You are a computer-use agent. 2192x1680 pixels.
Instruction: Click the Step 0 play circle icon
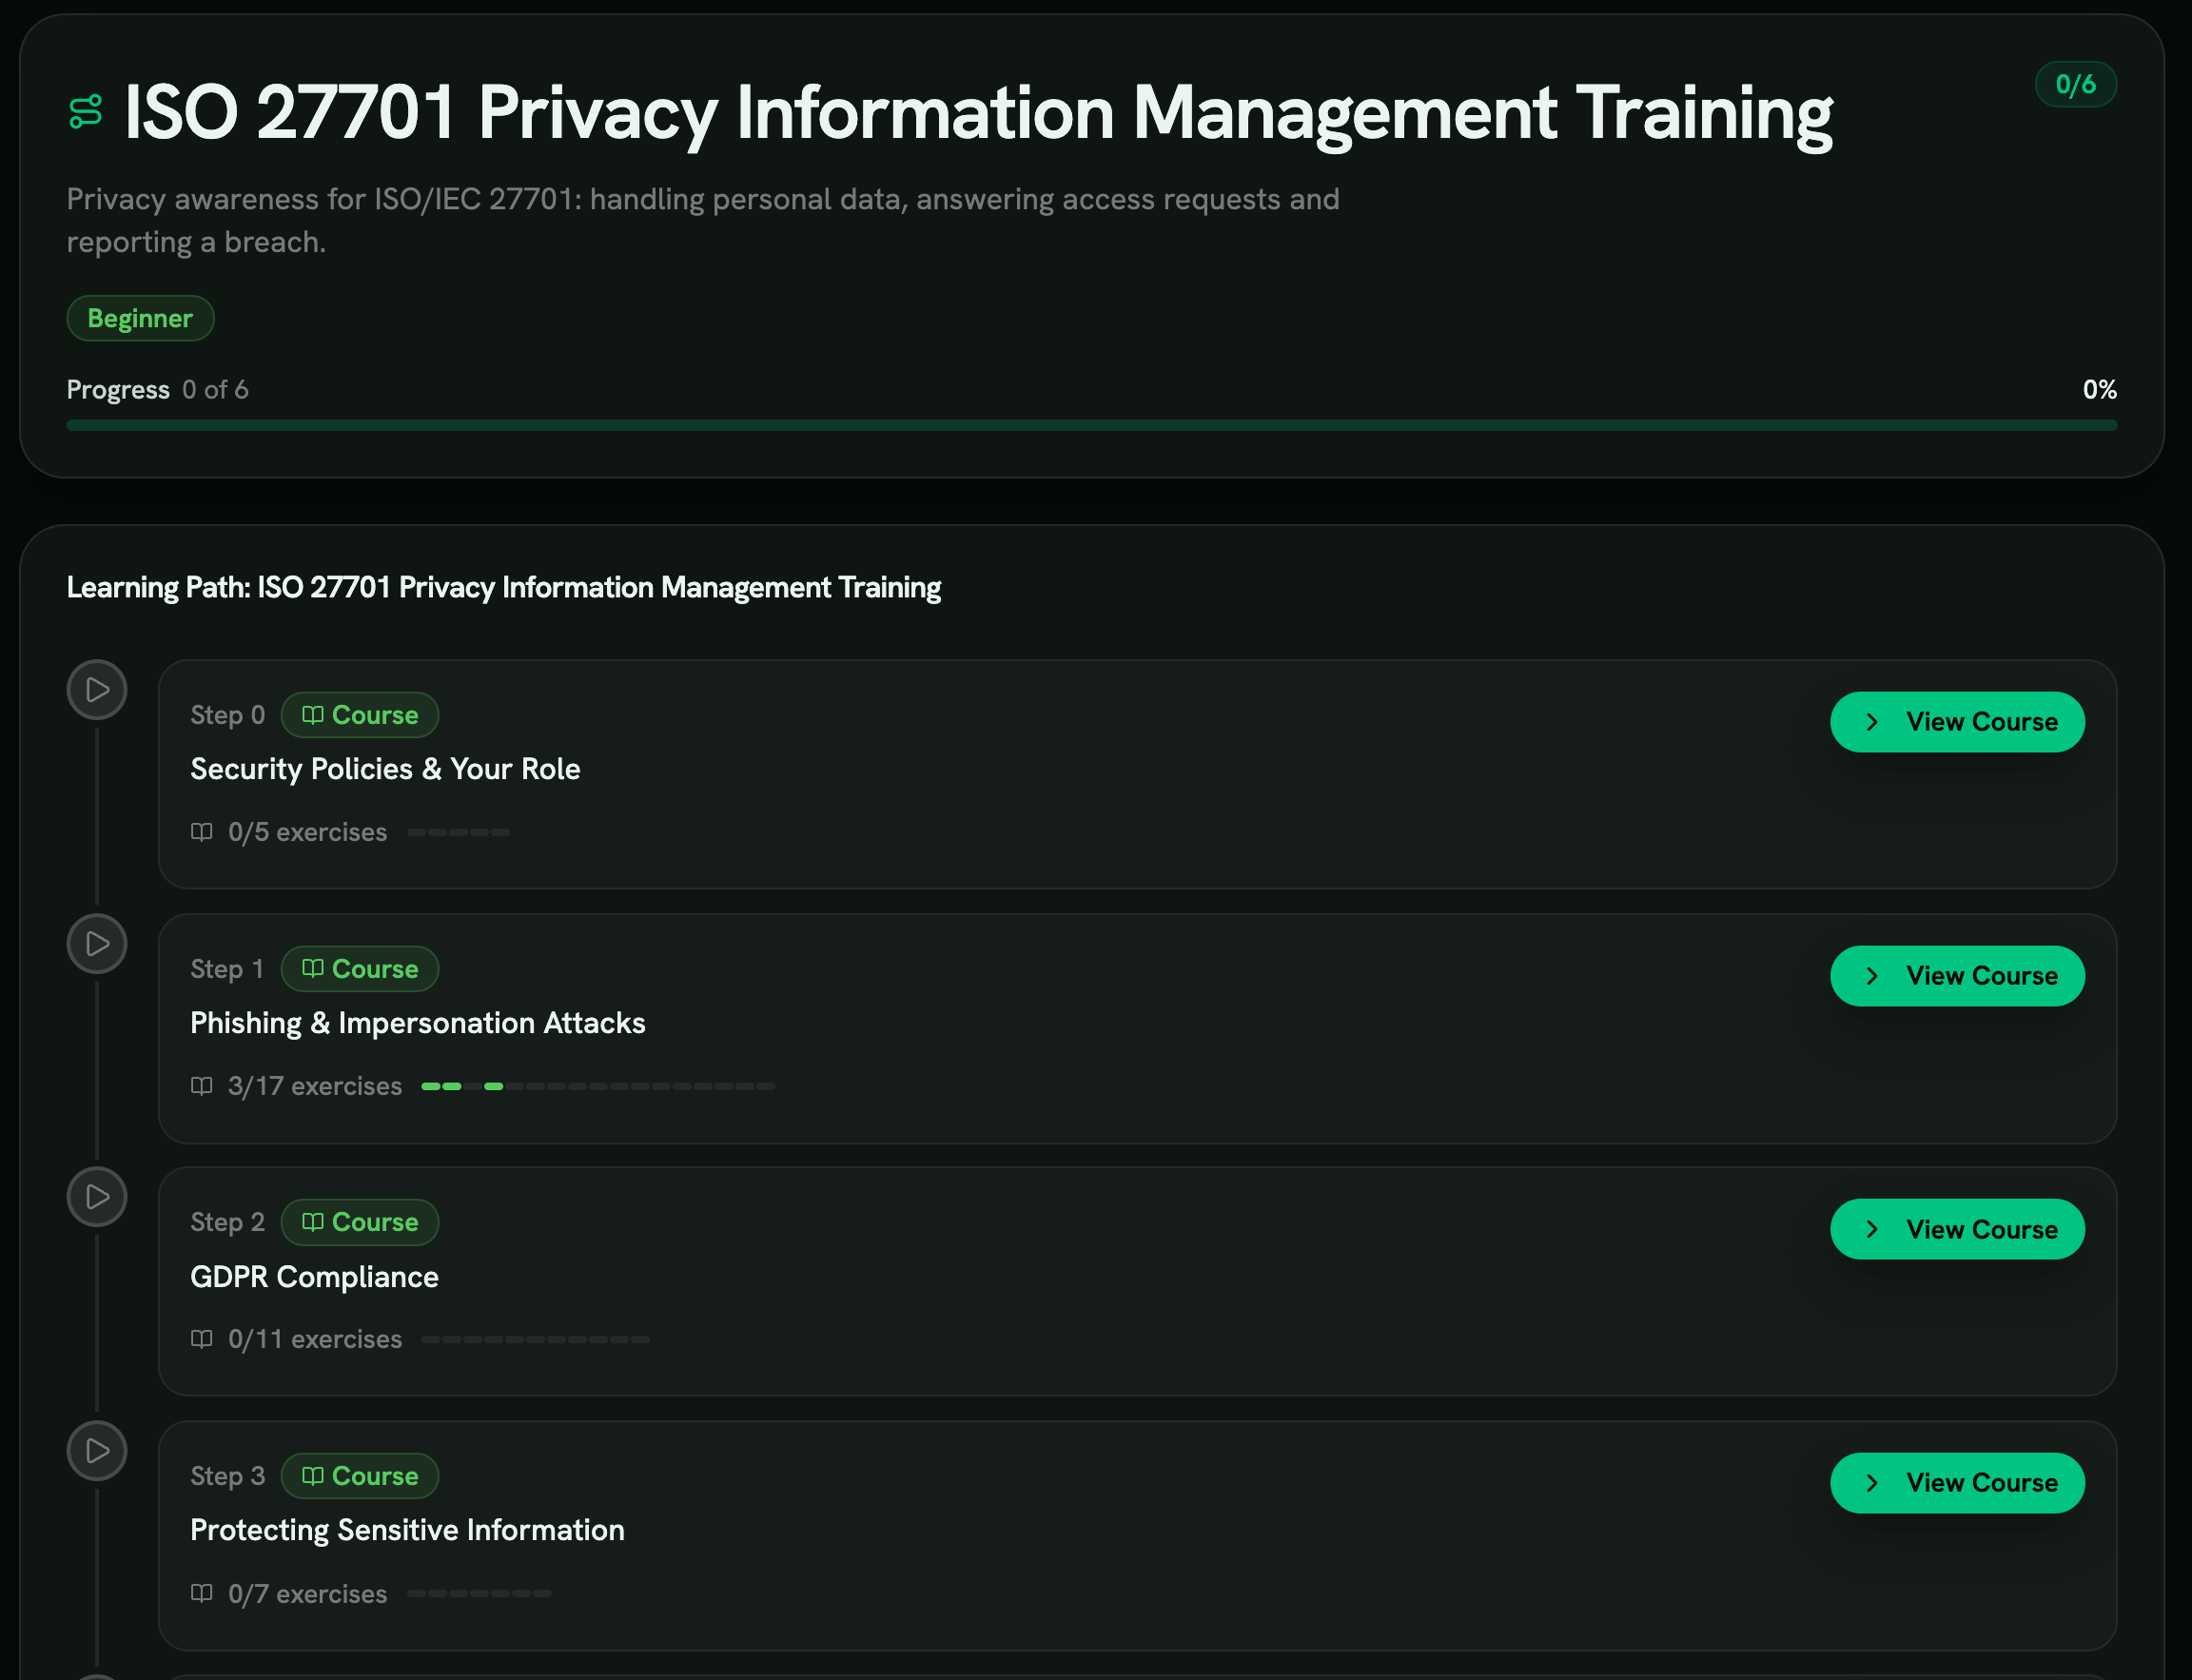(x=97, y=690)
